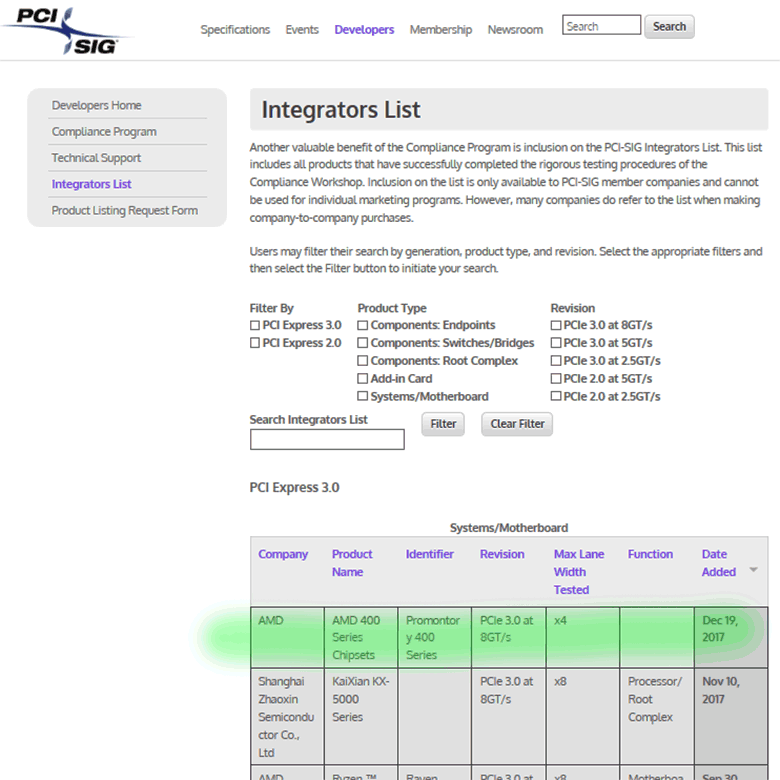Enable the Add-in Card checkbox
This screenshot has height=780, width=780.
pyautogui.click(x=363, y=379)
